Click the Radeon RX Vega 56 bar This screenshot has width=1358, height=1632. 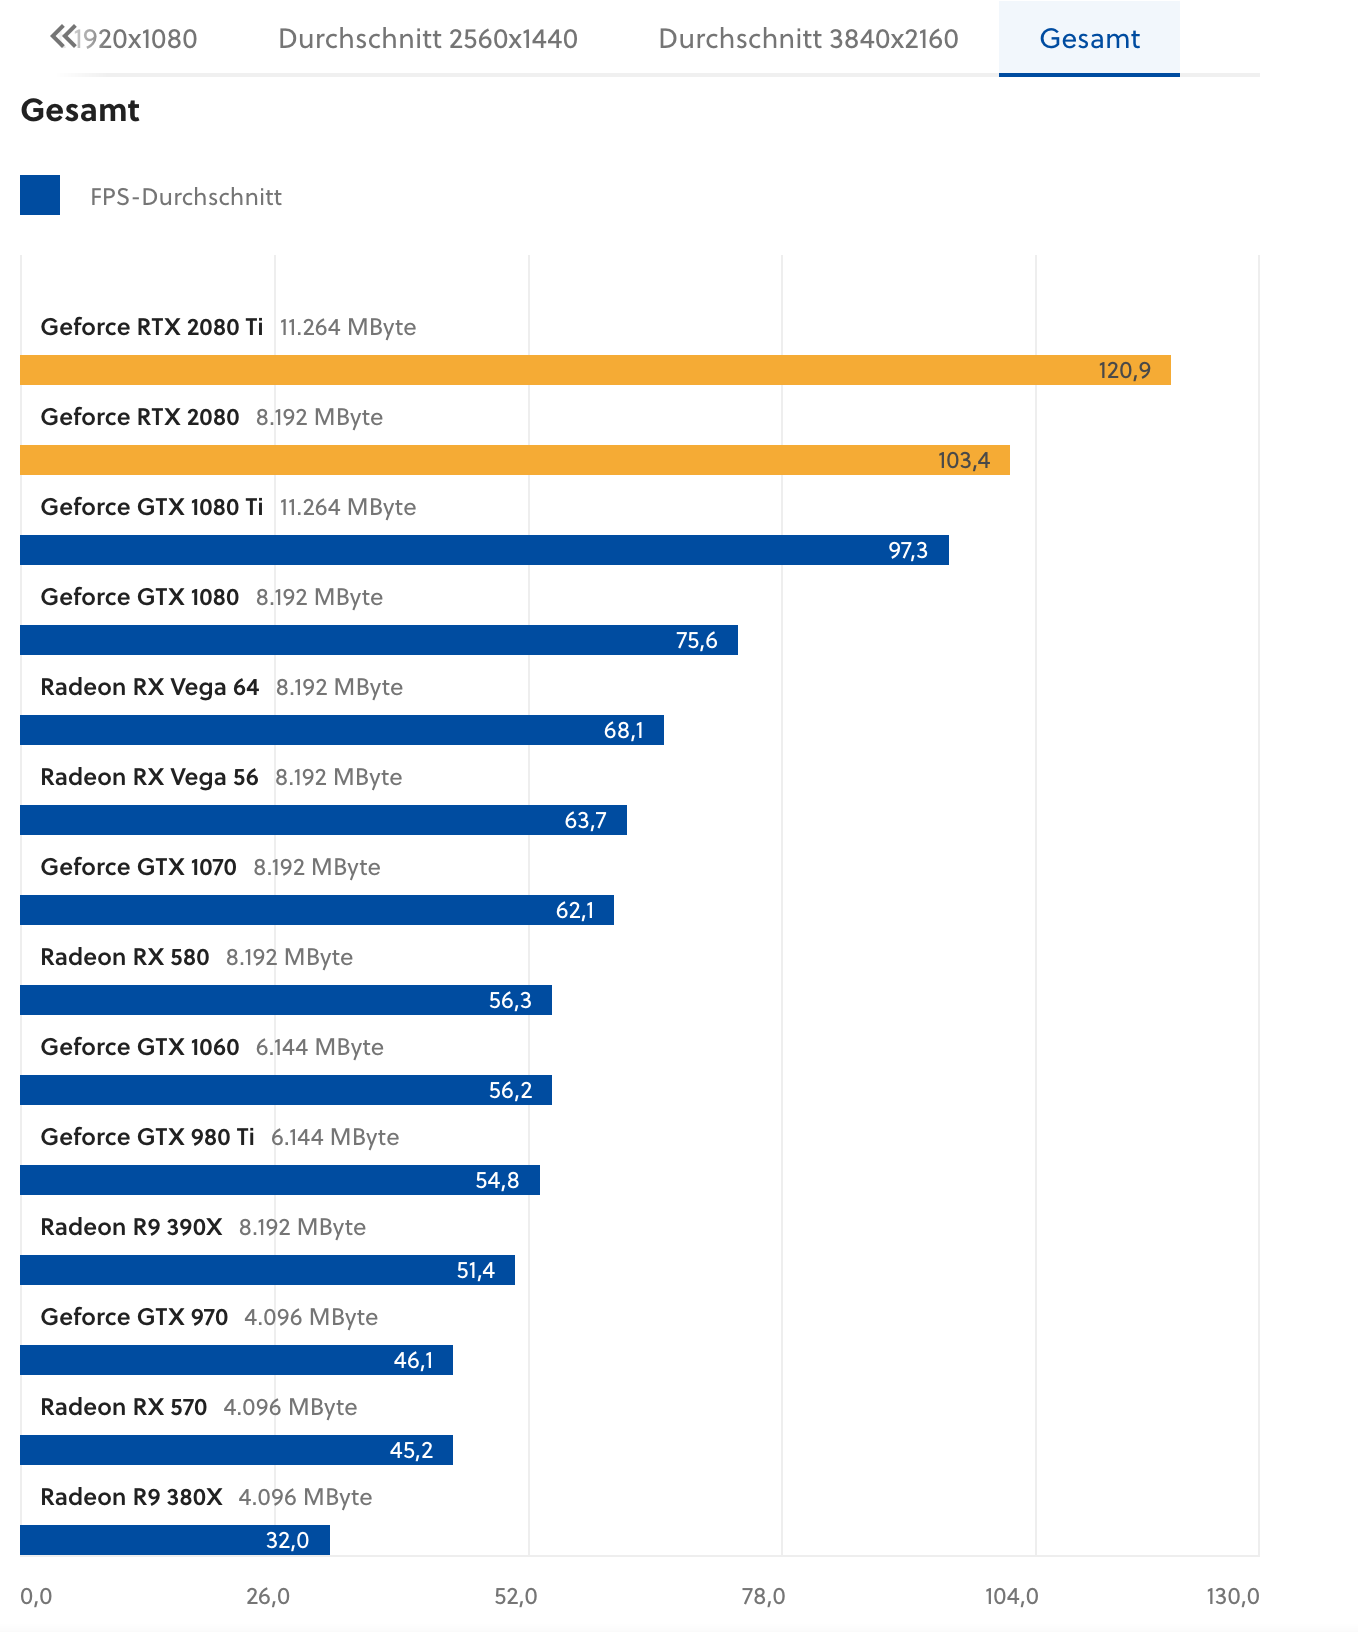click(323, 820)
